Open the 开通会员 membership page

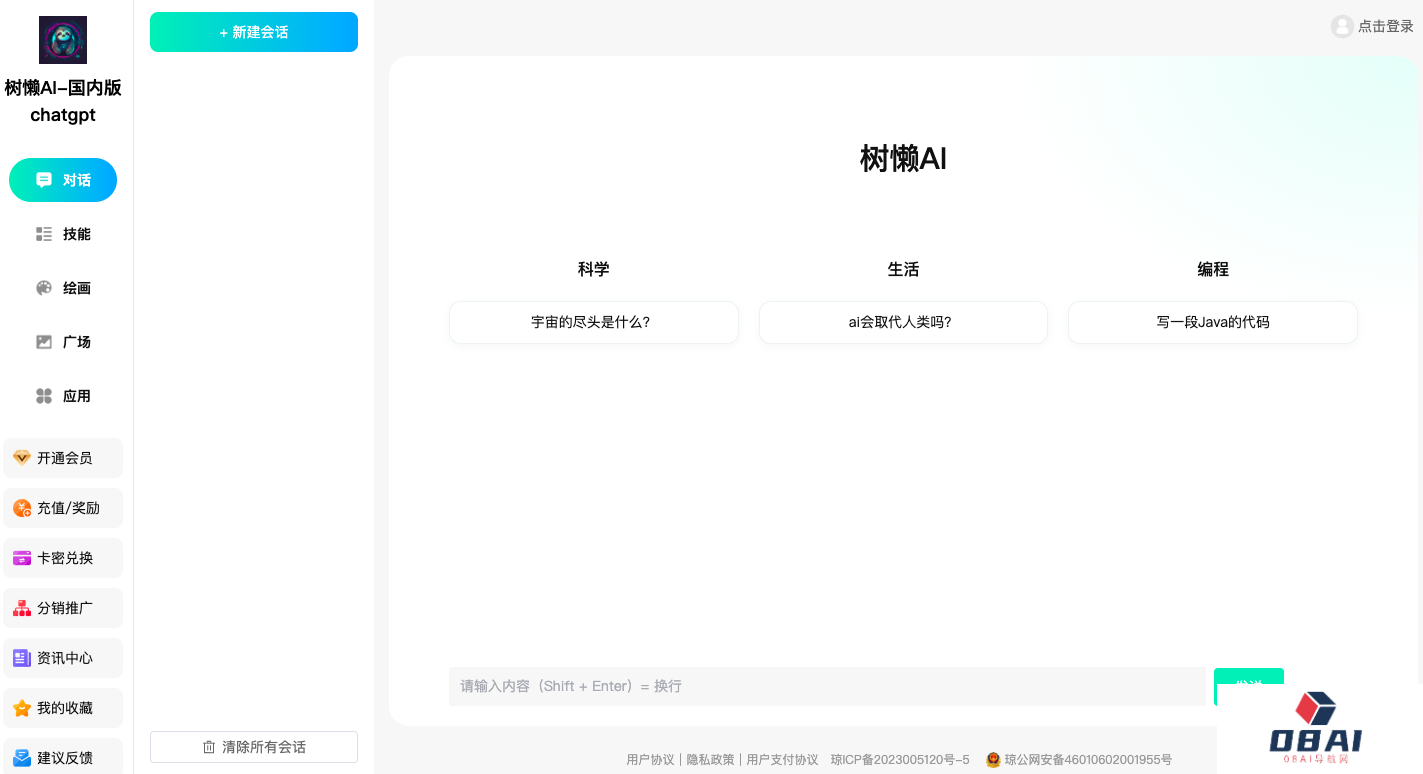coord(63,458)
